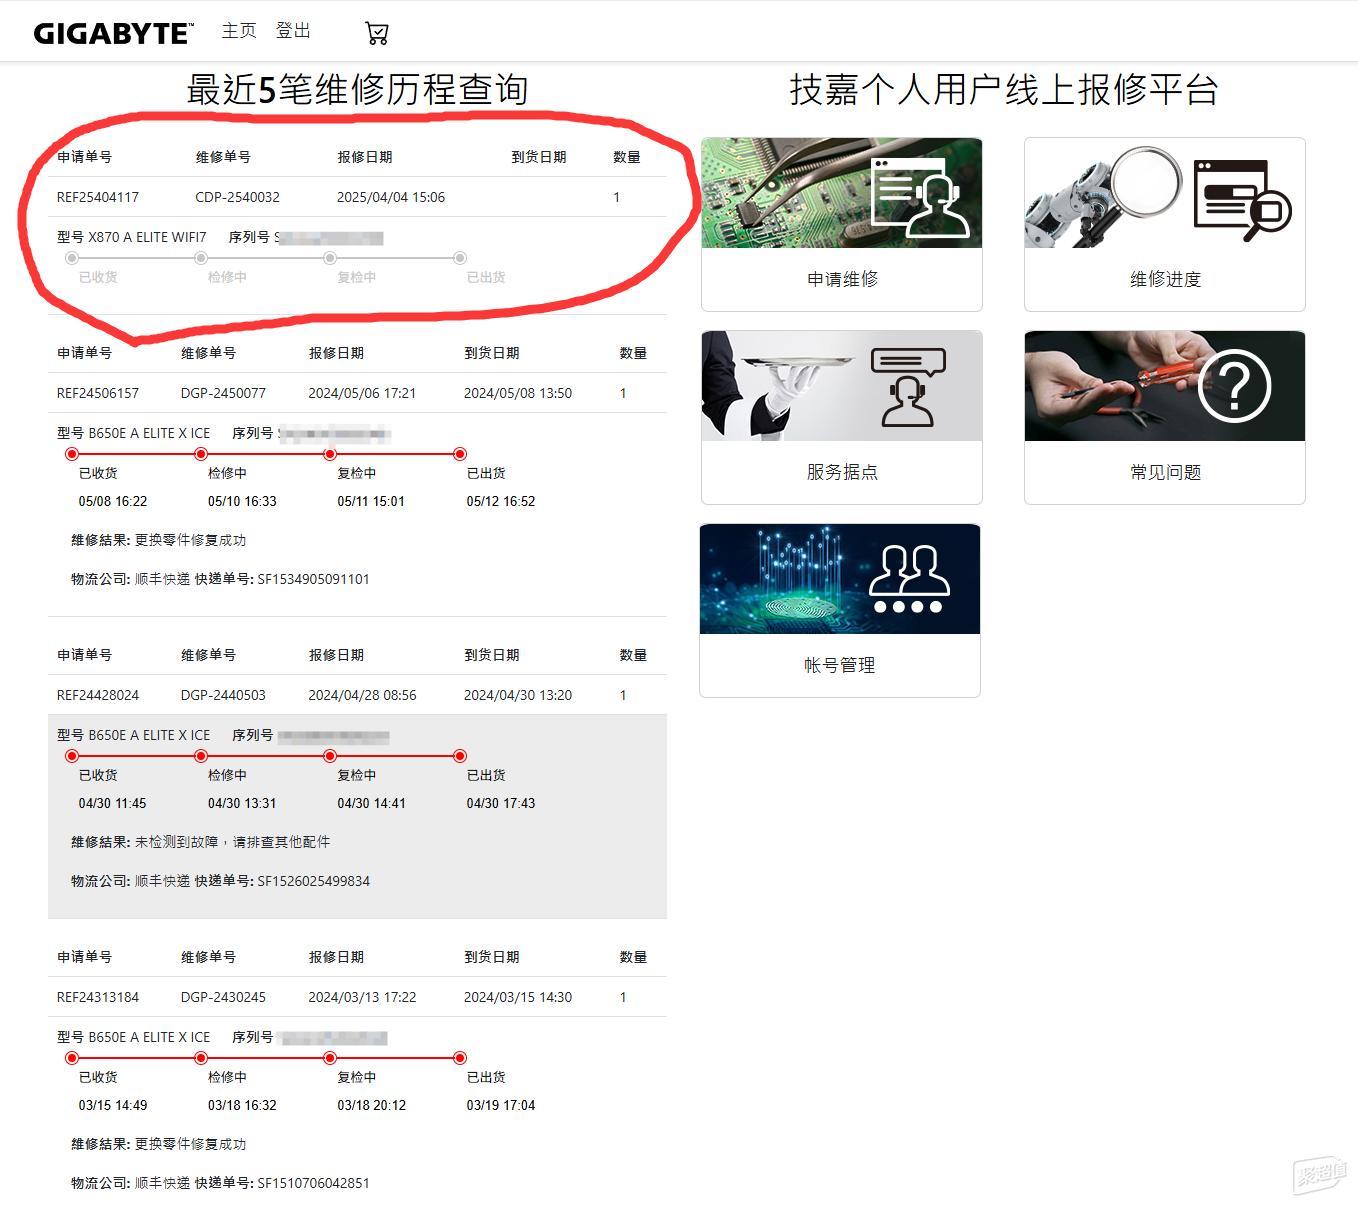Click heading 最近5笔维修历程查询
The image size is (1358, 1206).
pyautogui.click(x=357, y=89)
